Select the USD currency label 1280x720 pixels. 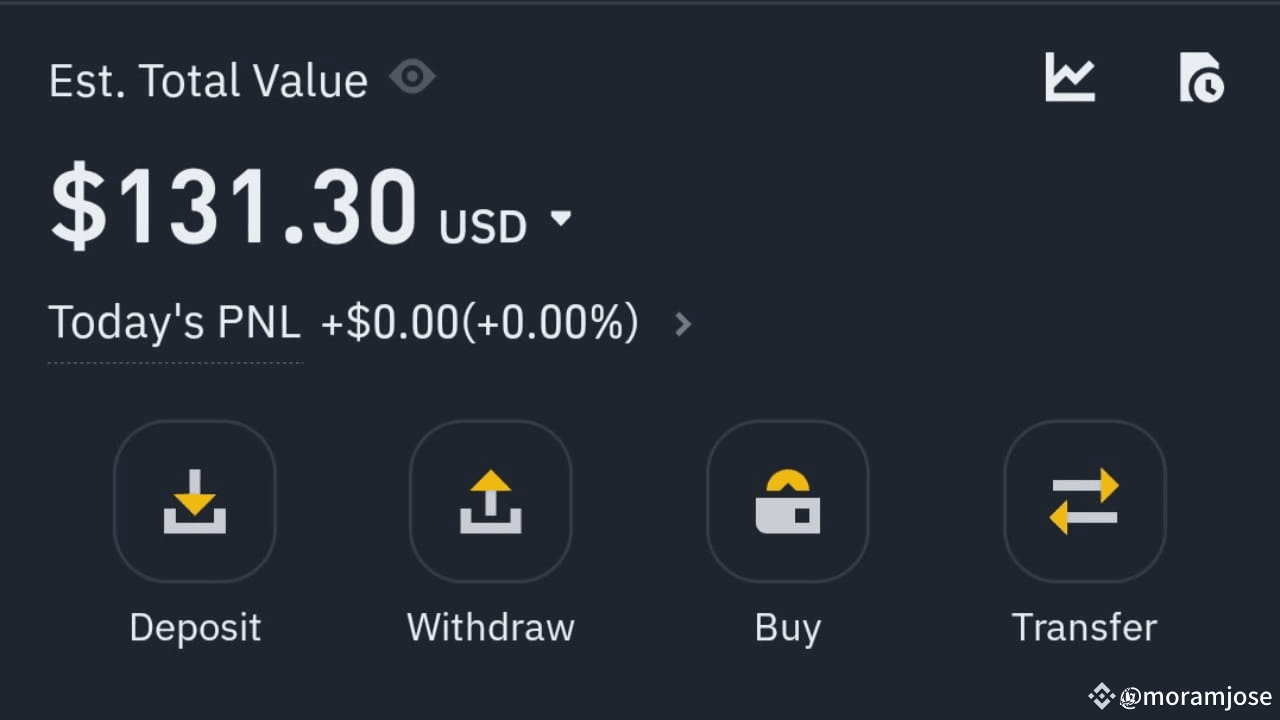click(483, 227)
